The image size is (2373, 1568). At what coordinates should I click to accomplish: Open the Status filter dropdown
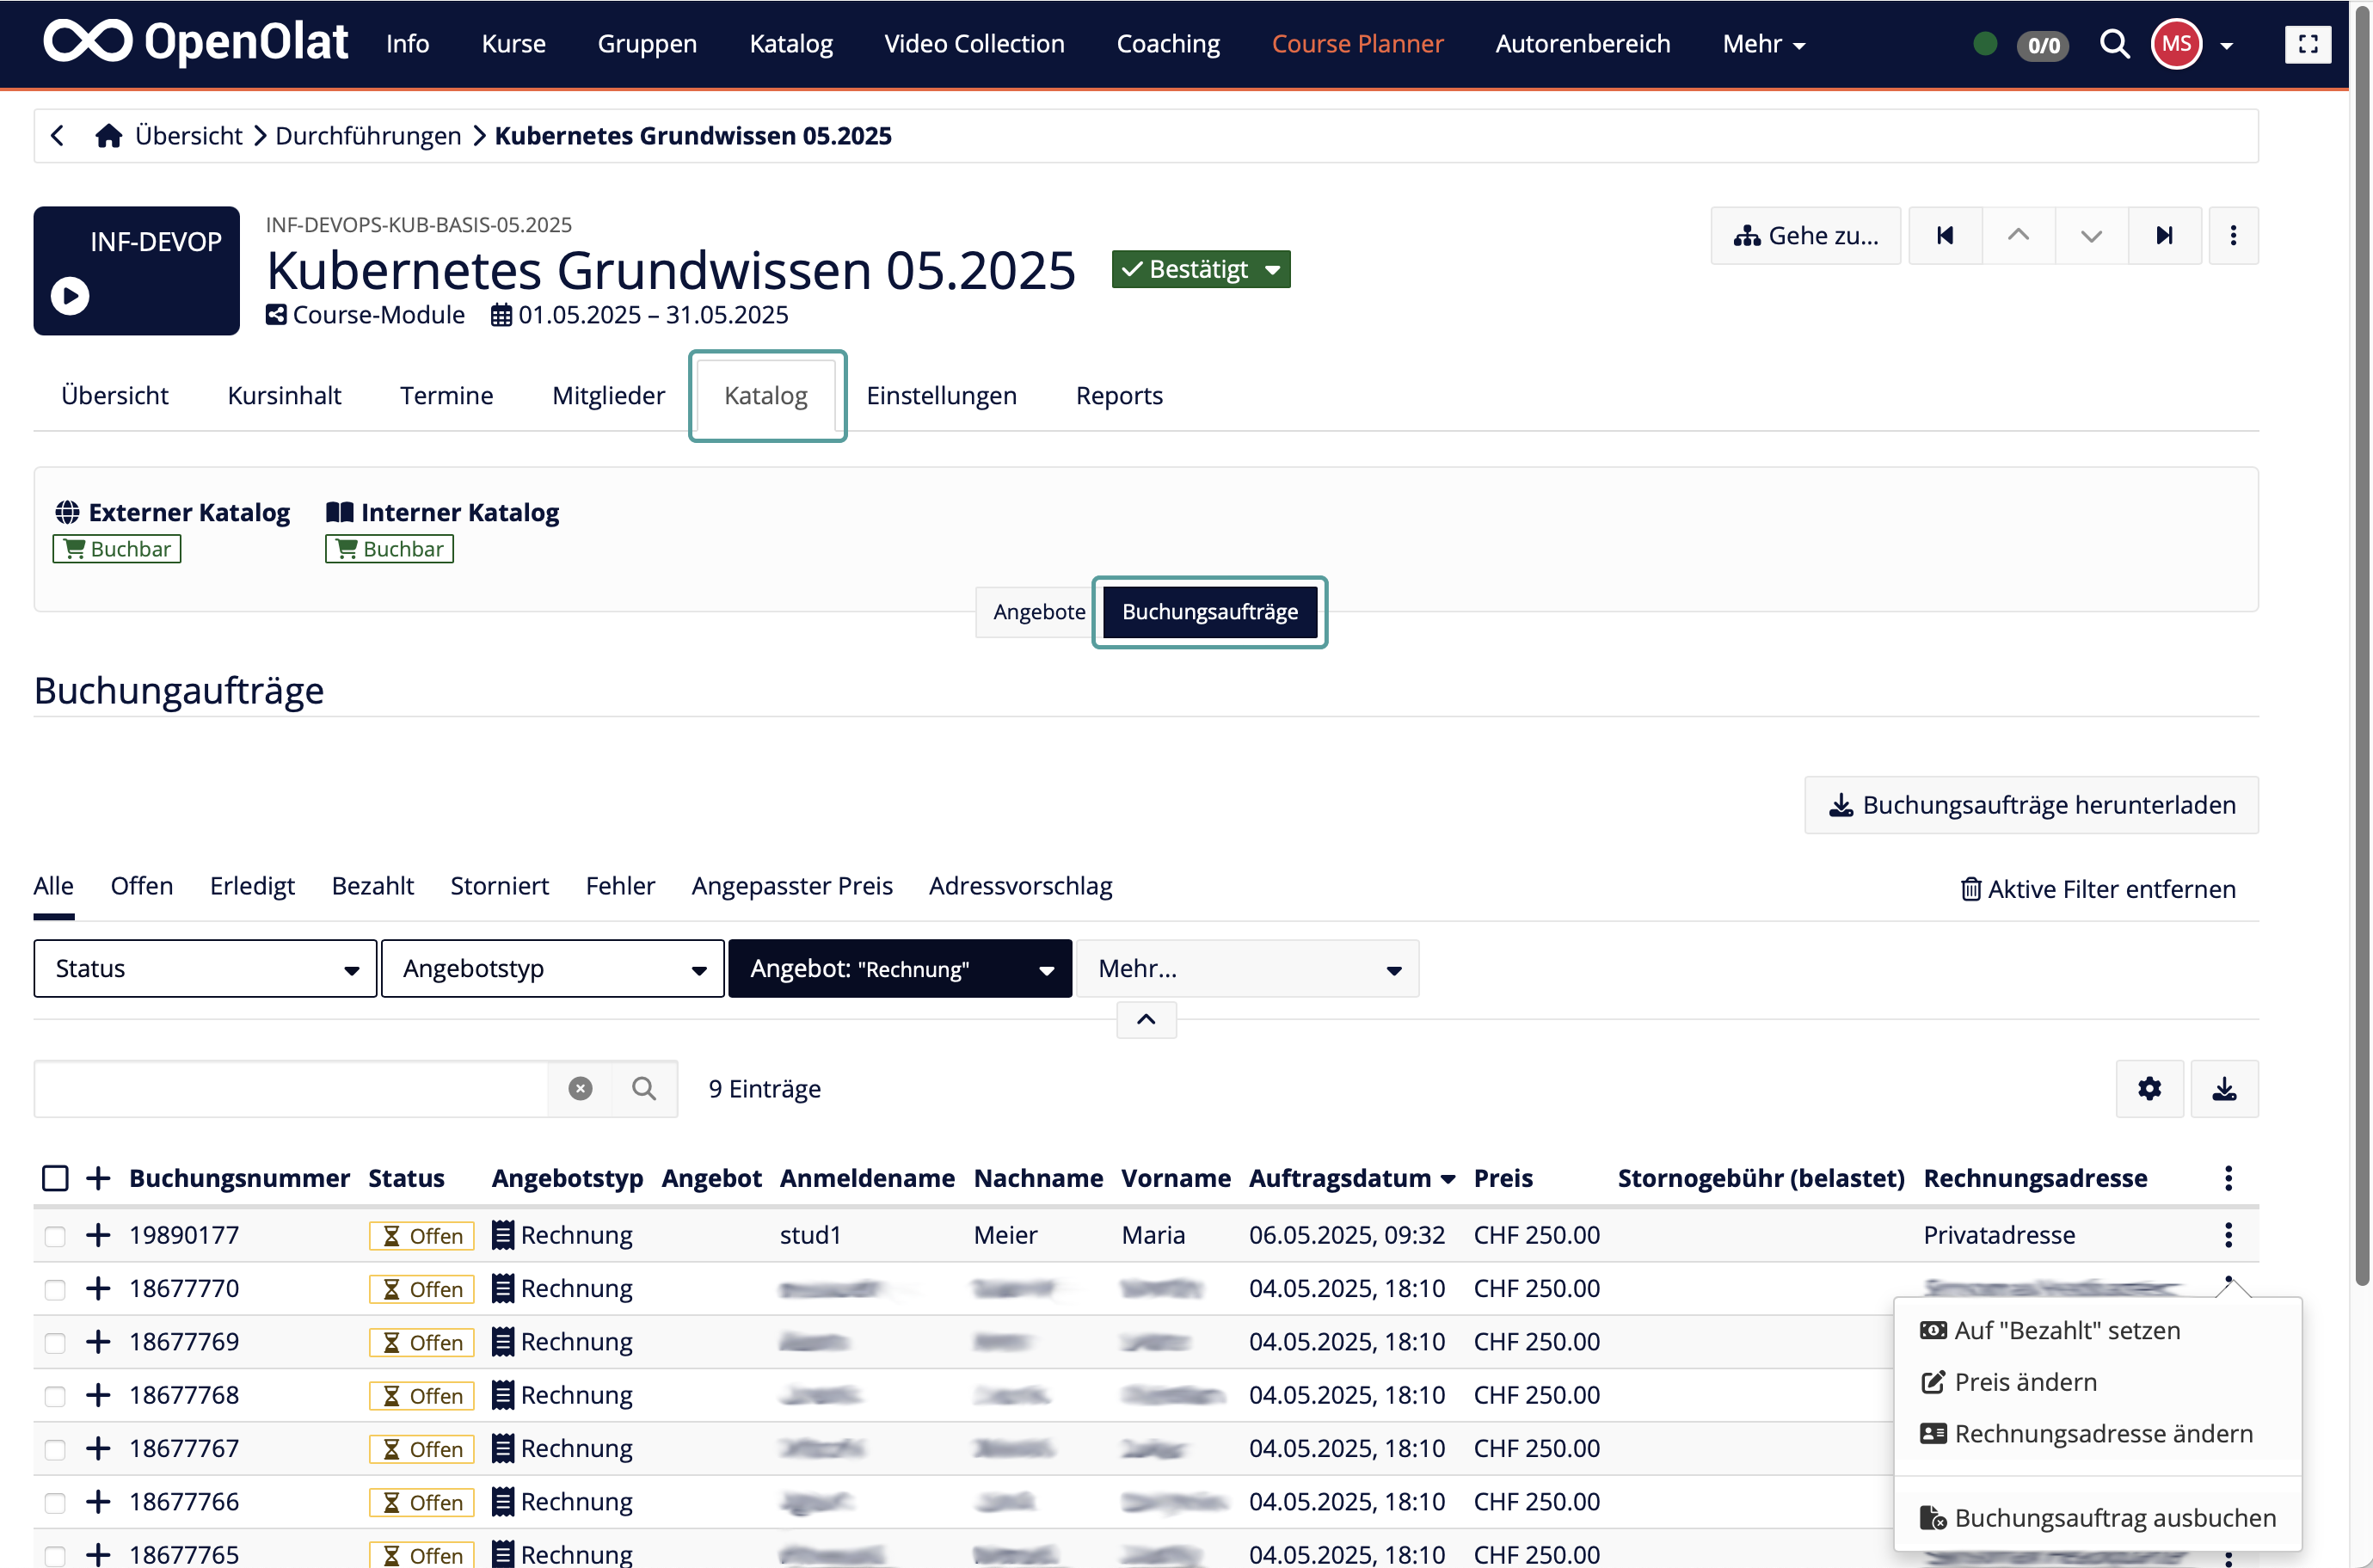pyautogui.click(x=204, y=967)
